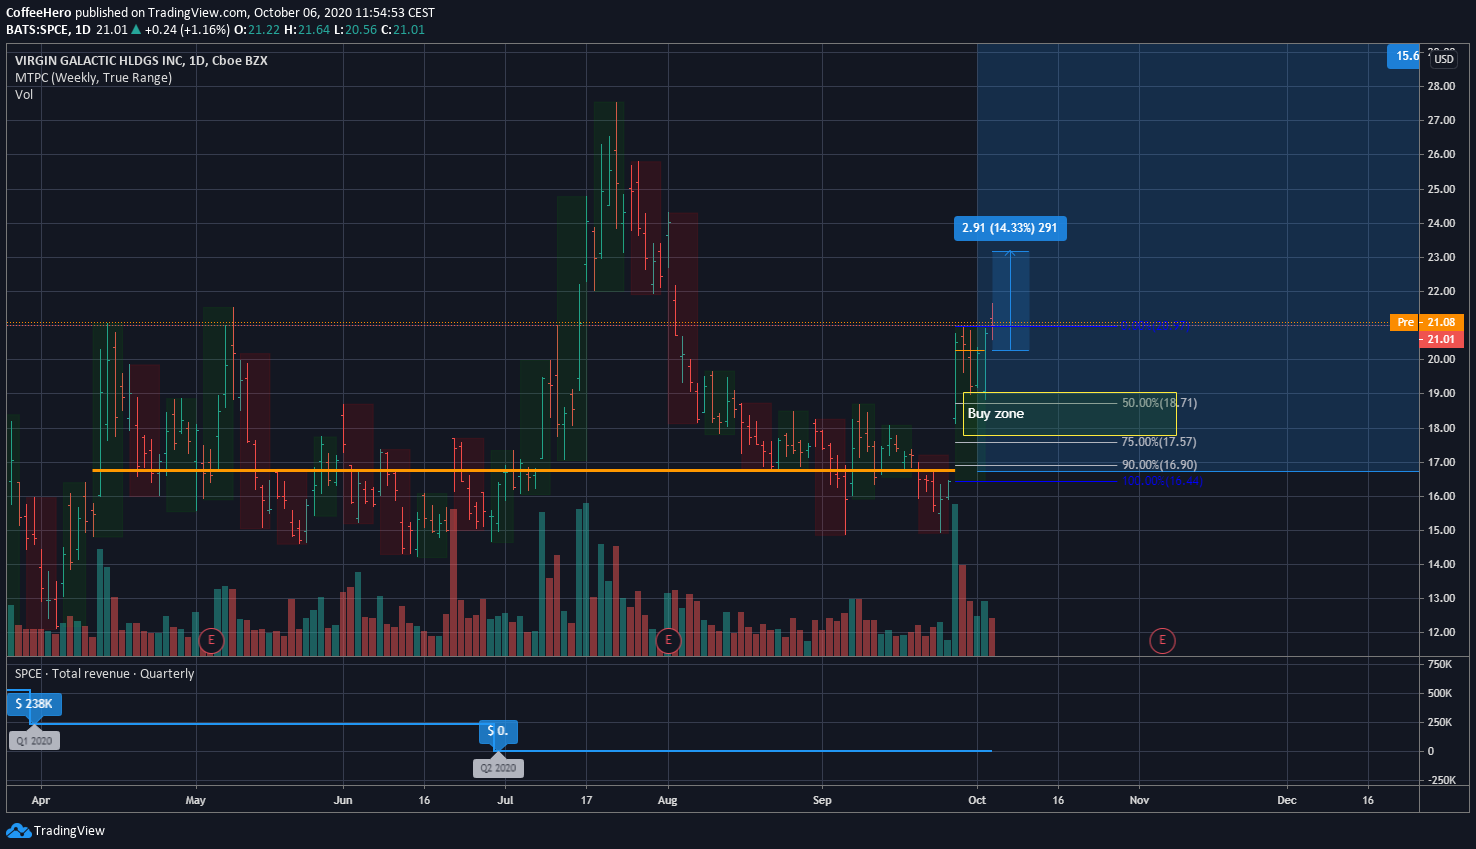Click the Q2 2020 quarter label
The width and height of the screenshot is (1476, 849).
click(498, 768)
